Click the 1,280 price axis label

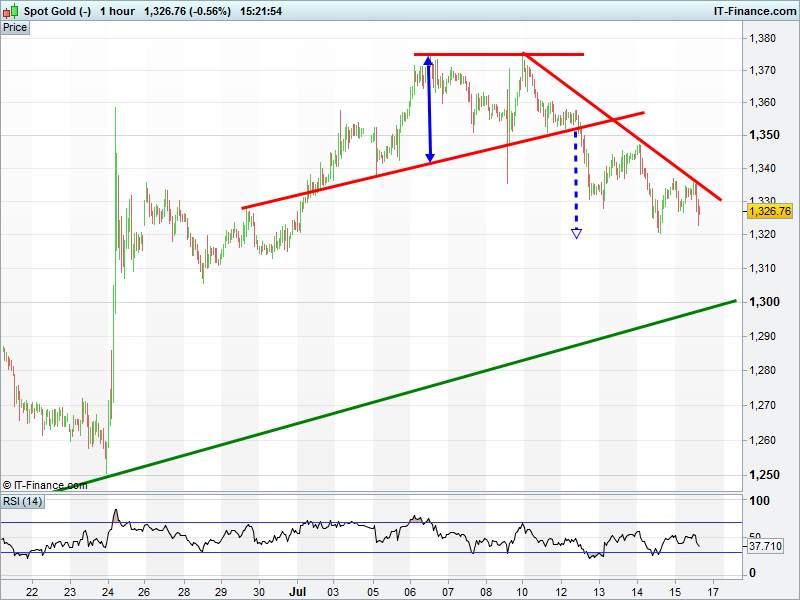pyautogui.click(x=762, y=370)
